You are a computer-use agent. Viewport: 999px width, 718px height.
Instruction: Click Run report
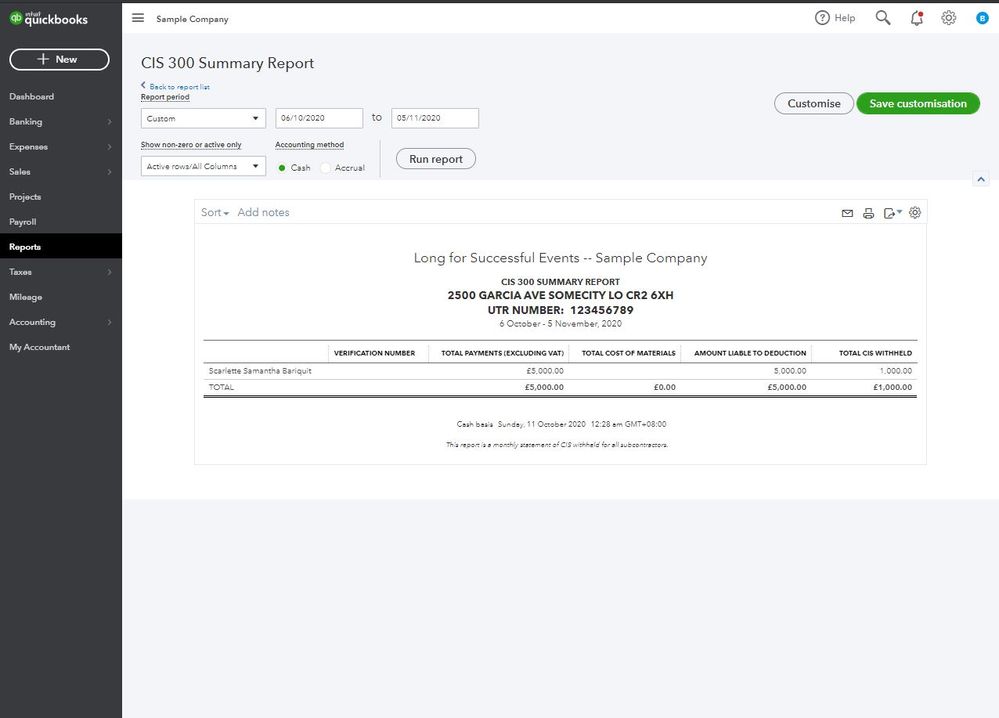pyautogui.click(x=436, y=159)
